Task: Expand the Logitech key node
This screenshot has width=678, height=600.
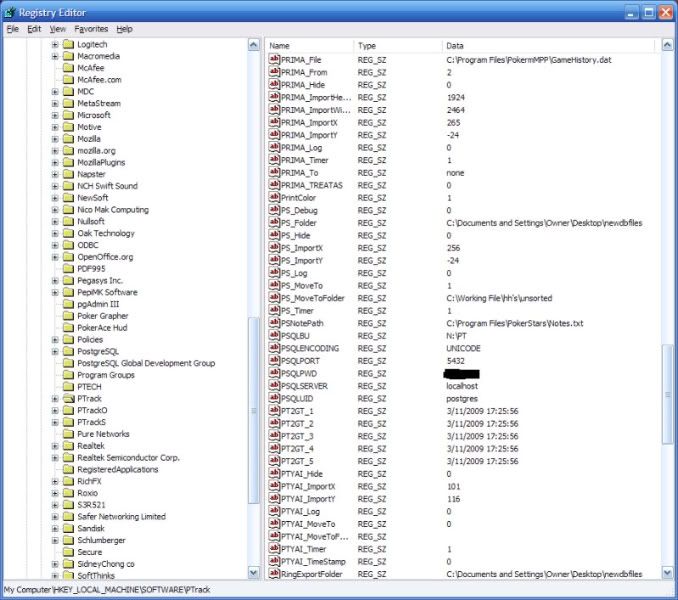Action: click(x=55, y=45)
